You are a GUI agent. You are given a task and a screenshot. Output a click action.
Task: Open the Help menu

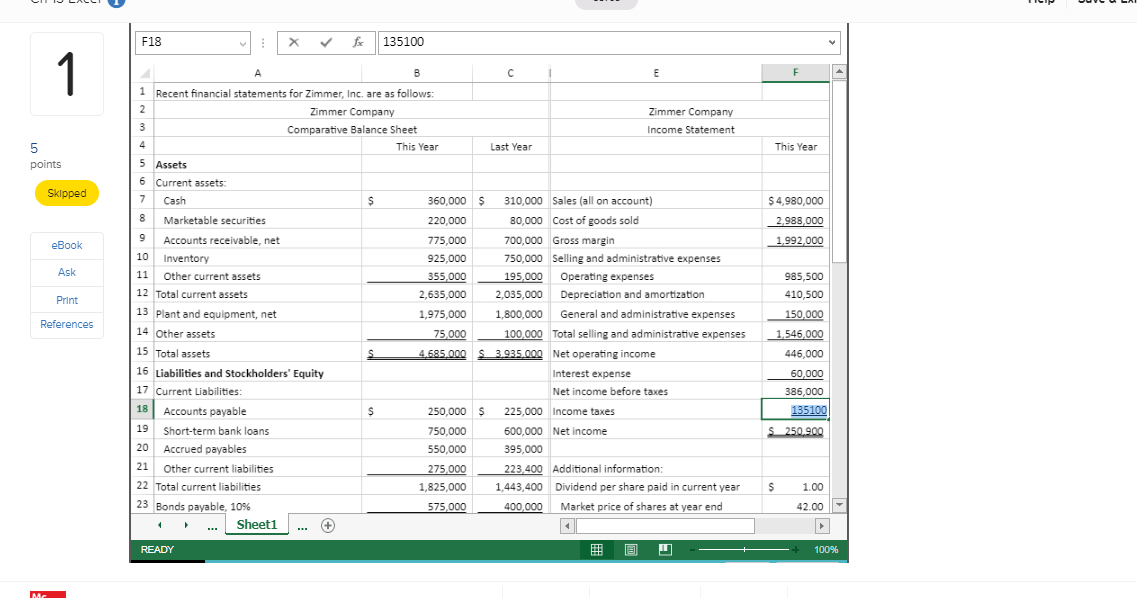click(1042, 2)
